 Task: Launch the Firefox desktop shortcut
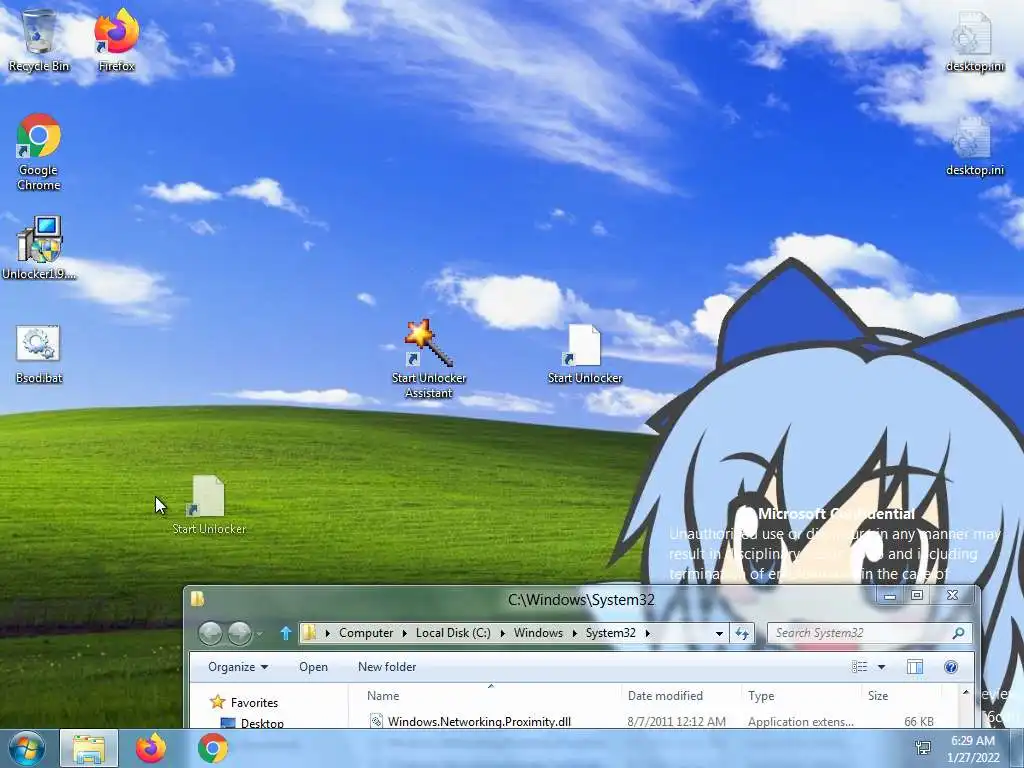pyautogui.click(x=116, y=40)
